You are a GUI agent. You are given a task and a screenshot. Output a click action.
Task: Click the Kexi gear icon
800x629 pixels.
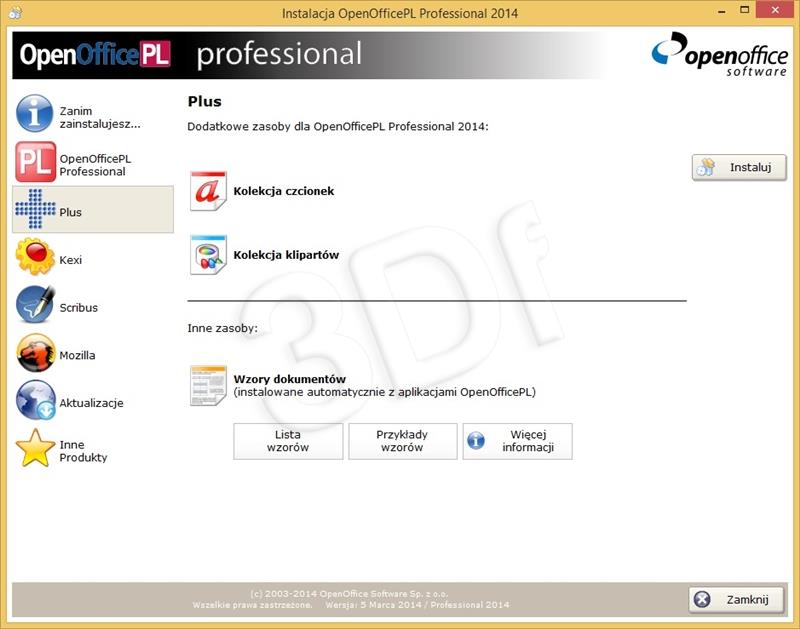(x=35, y=257)
